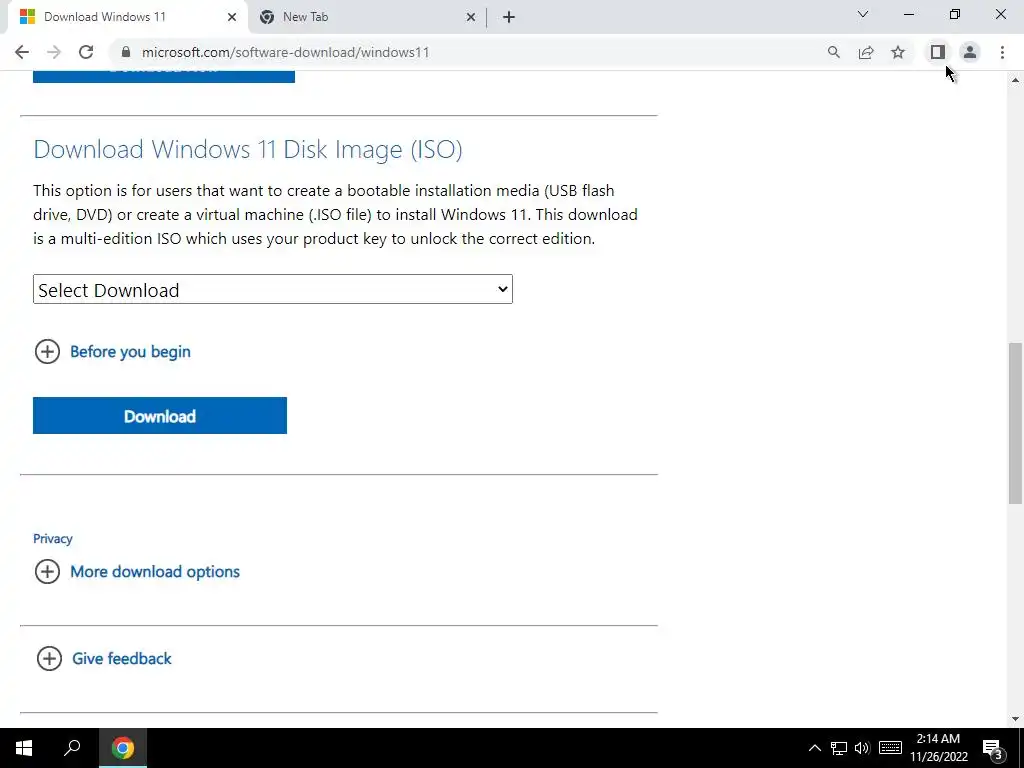This screenshot has width=1024, height=768.
Task: Go back using the browser back arrow
Action: tap(22, 52)
